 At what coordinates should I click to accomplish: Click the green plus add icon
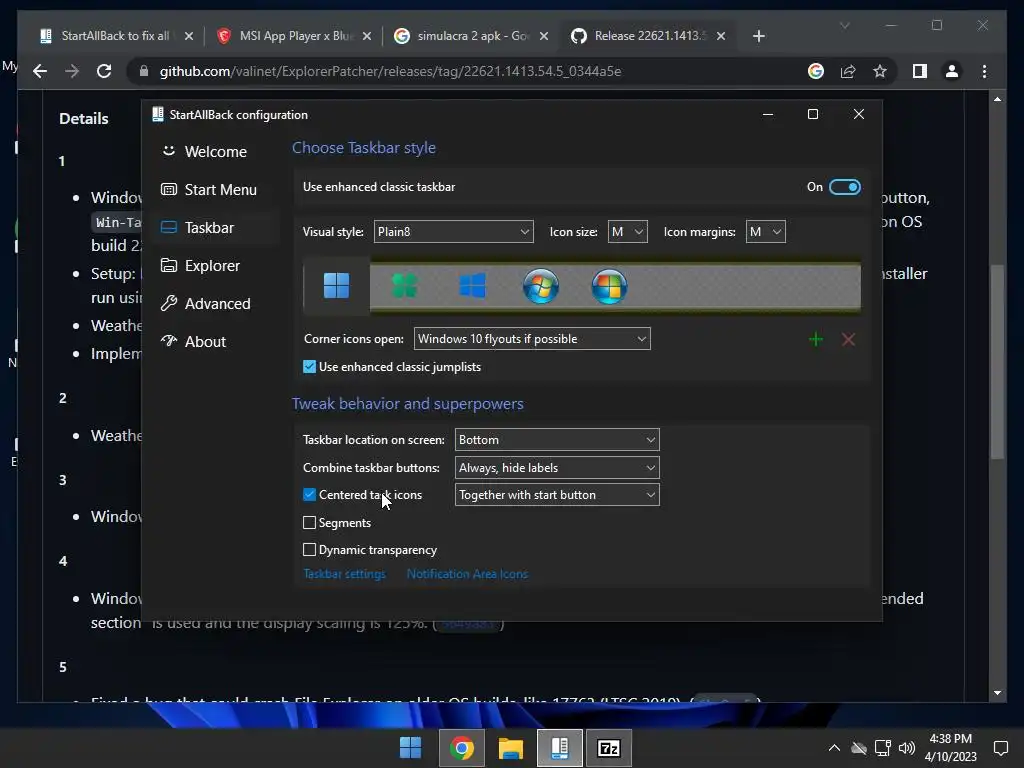tap(816, 339)
